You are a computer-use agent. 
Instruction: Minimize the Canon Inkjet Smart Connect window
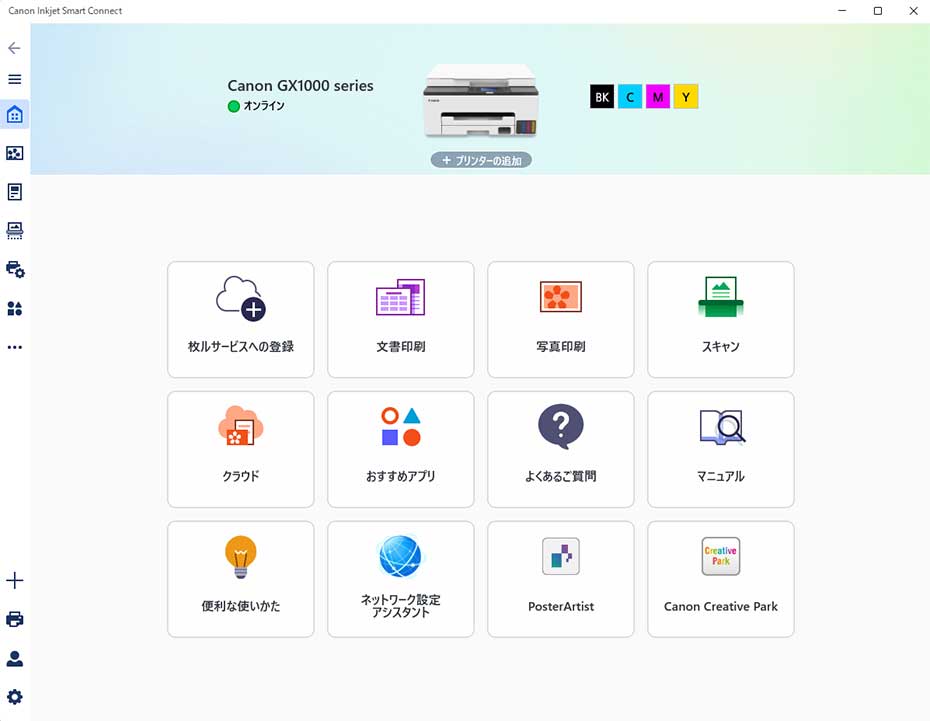(842, 11)
